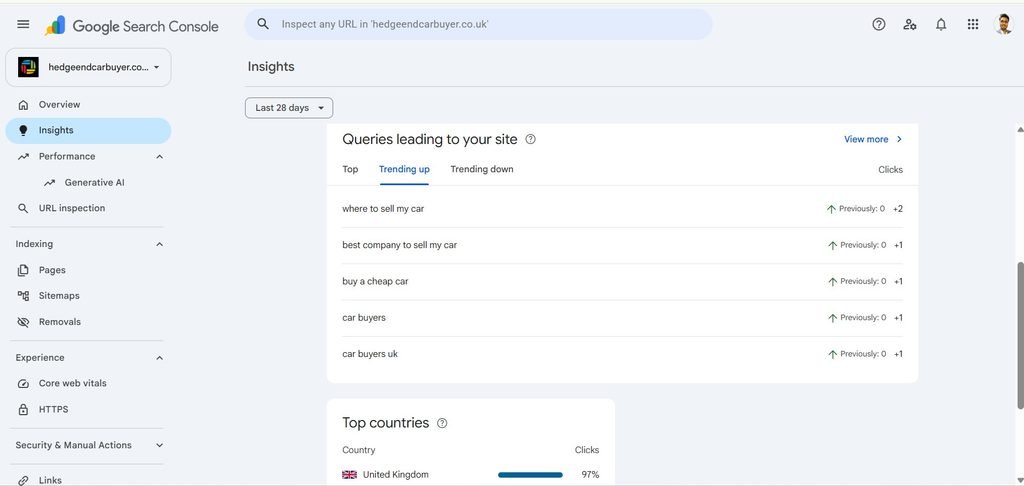The image size is (1024, 486).
Task: Click the hedgeendcarbuyer property logo icon
Action: click(x=28, y=67)
